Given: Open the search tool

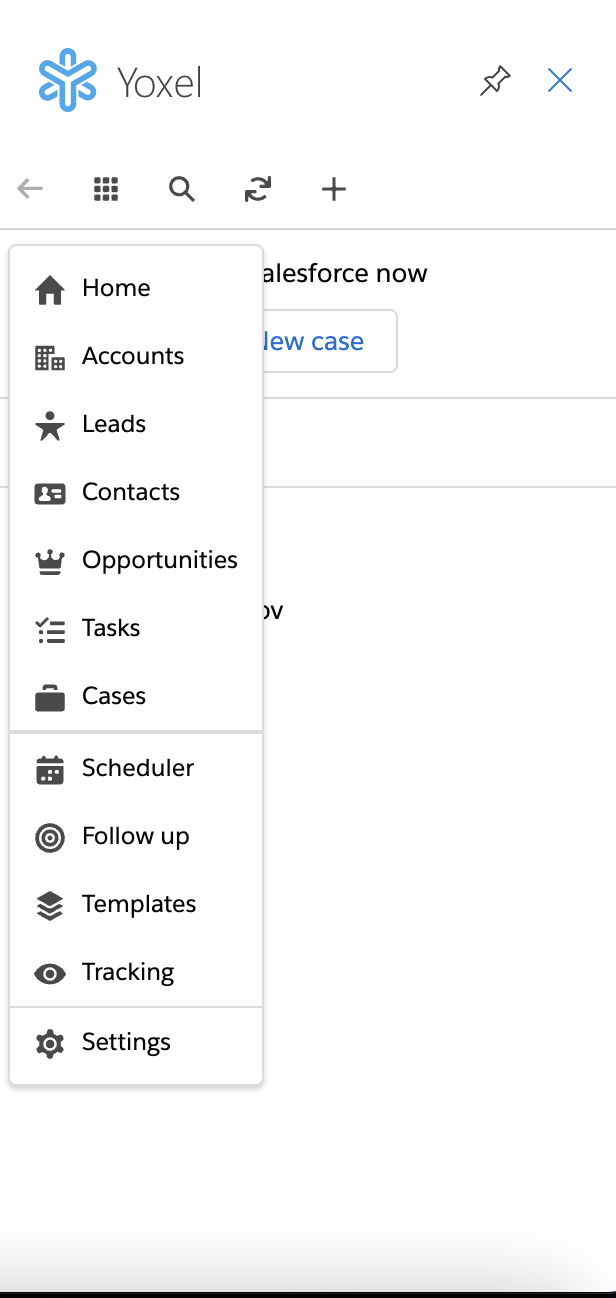Looking at the screenshot, I should (182, 189).
